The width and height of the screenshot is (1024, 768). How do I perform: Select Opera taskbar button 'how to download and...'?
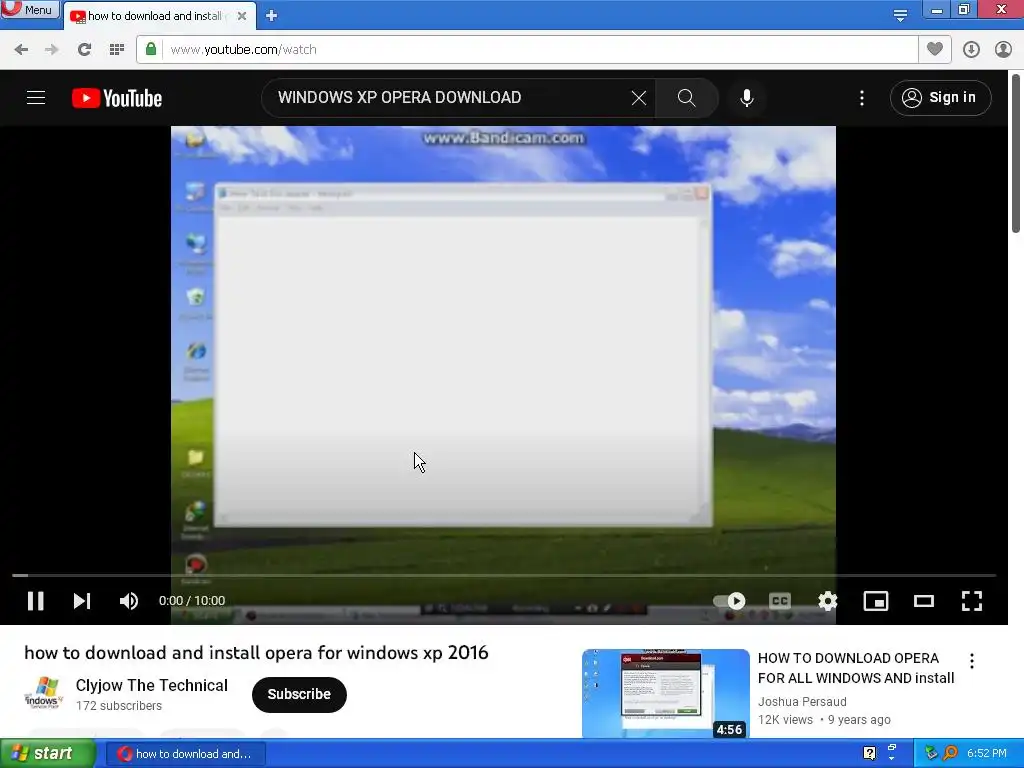click(x=185, y=754)
